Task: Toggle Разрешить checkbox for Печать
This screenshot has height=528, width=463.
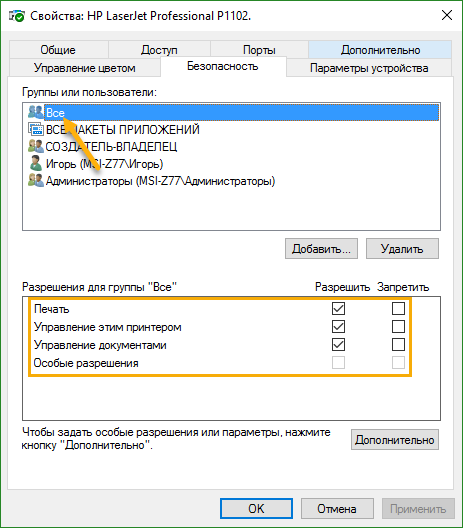Action: tap(338, 308)
